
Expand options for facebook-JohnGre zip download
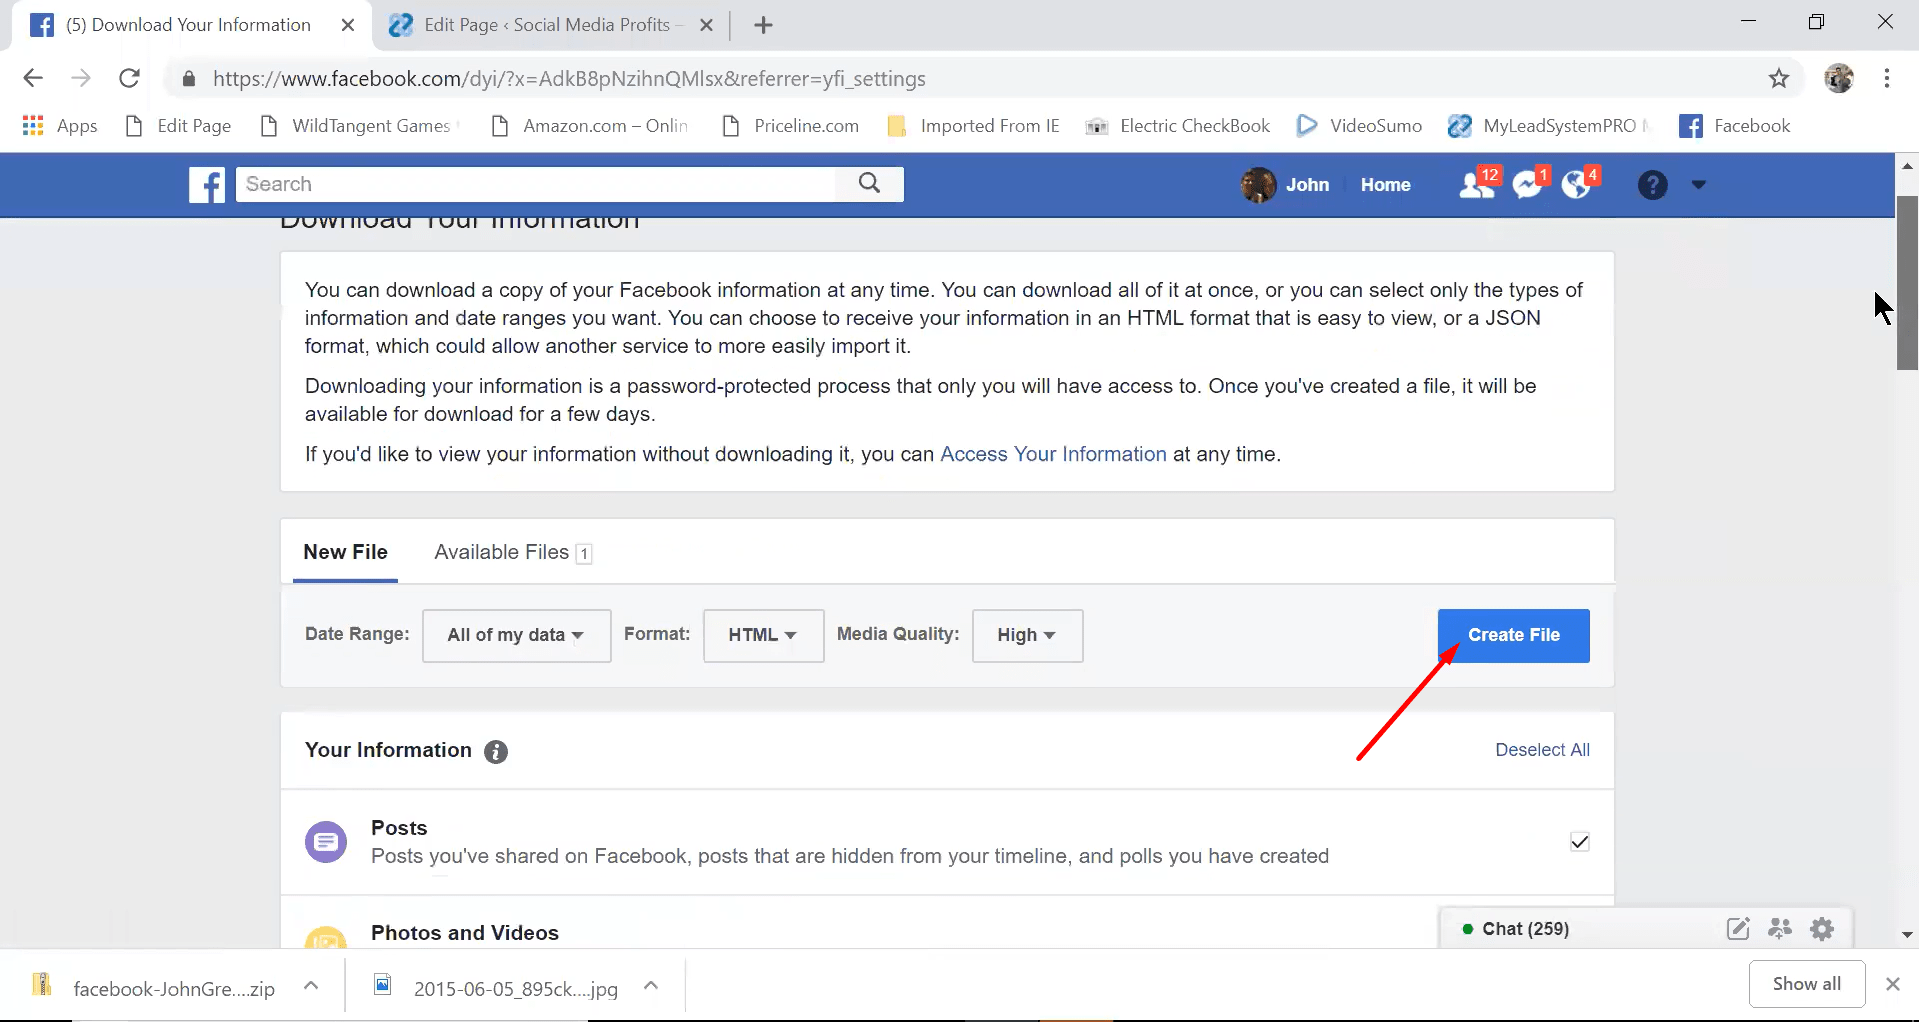(x=311, y=986)
